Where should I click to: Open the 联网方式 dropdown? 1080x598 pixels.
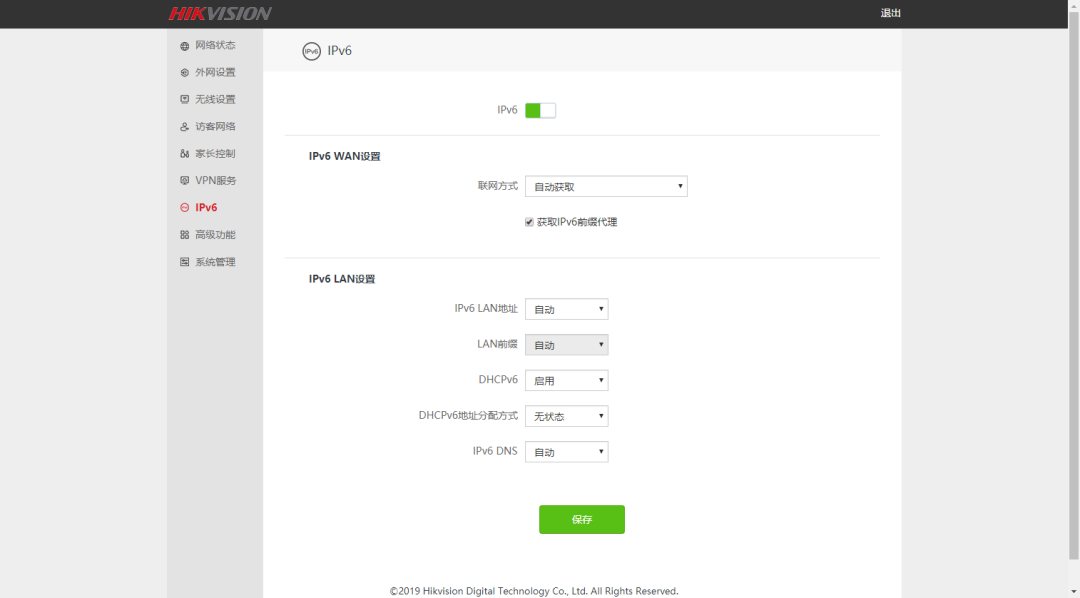tap(606, 187)
